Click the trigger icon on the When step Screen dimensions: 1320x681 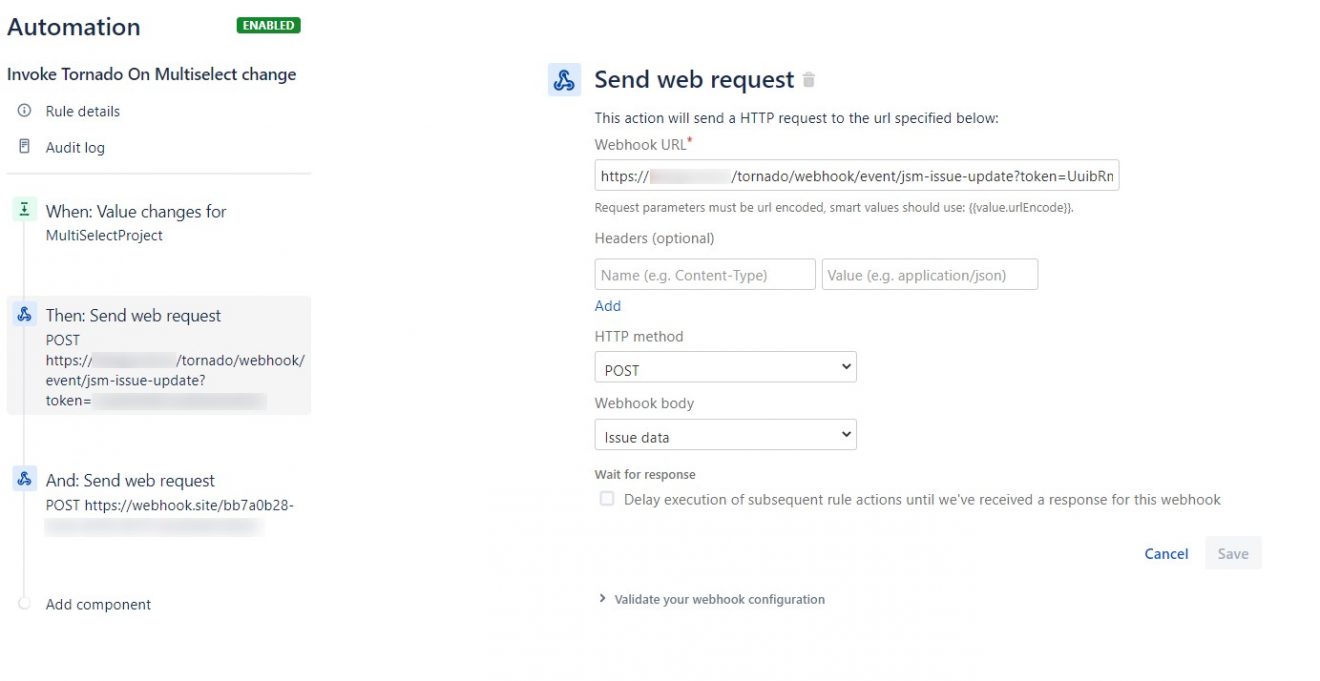pos(23,209)
